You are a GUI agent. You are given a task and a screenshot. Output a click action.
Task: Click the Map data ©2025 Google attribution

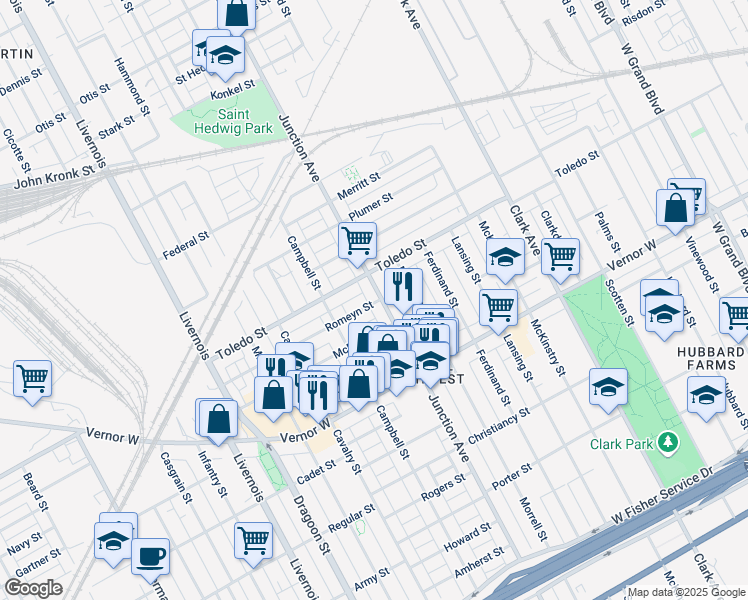[686, 593]
